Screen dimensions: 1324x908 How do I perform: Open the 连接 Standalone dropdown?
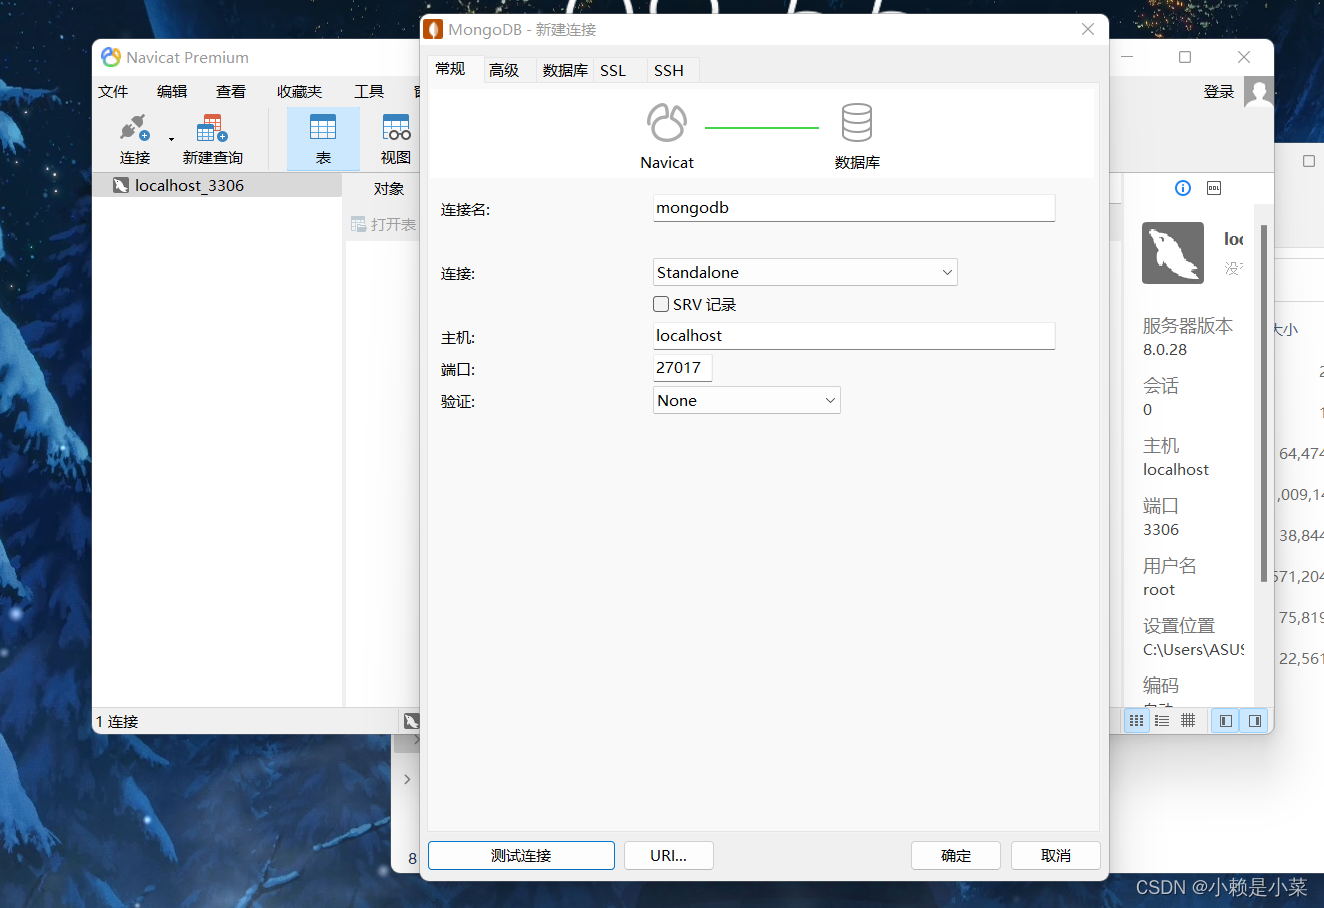point(805,272)
